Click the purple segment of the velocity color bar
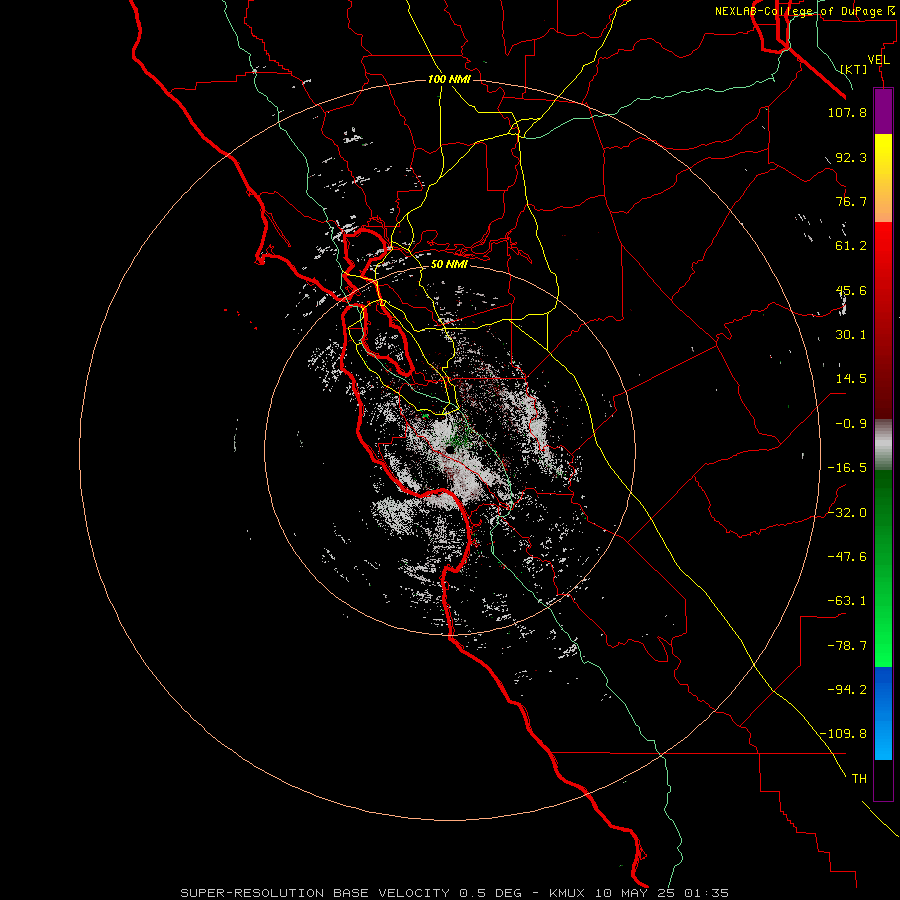 pyautogui.click(x=883, y=111)
